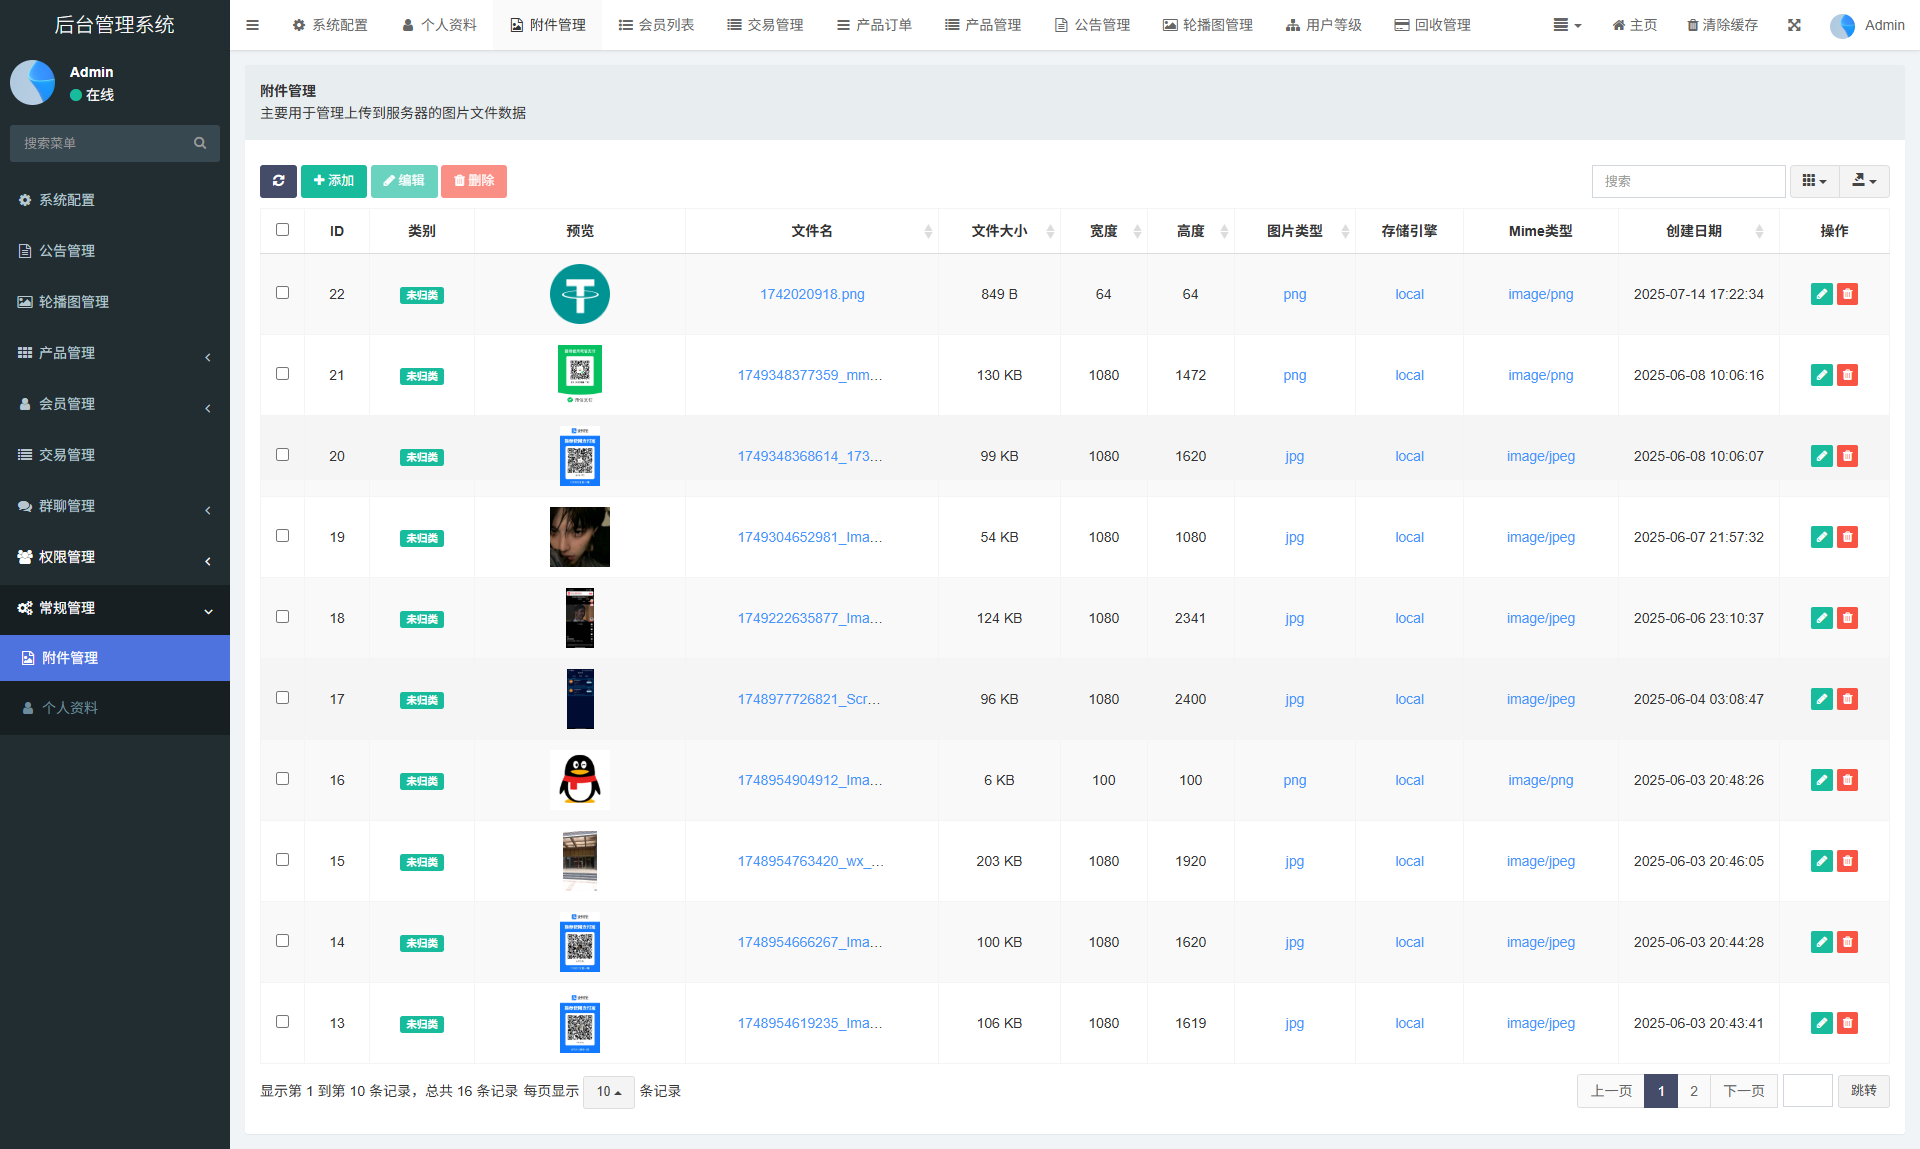Open 公告管理 in the sidebar

67,251
